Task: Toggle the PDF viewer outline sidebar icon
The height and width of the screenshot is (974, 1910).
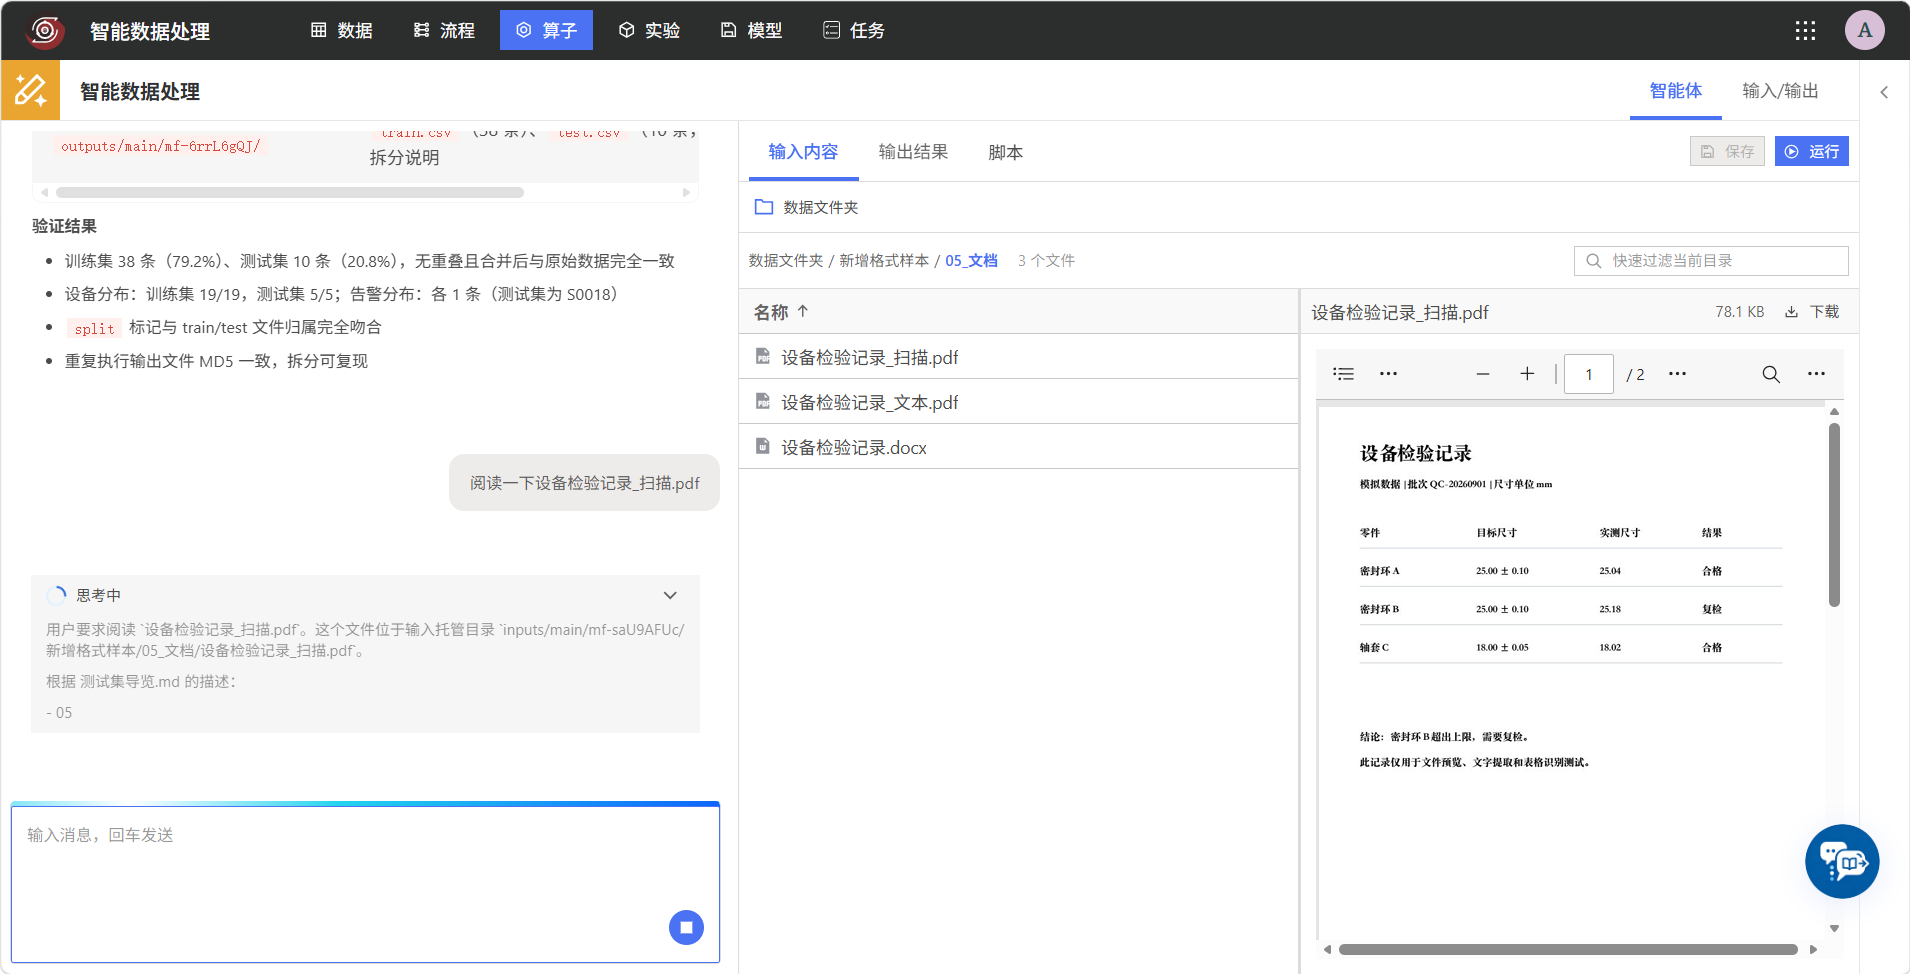Action: tap(1343, 374)
